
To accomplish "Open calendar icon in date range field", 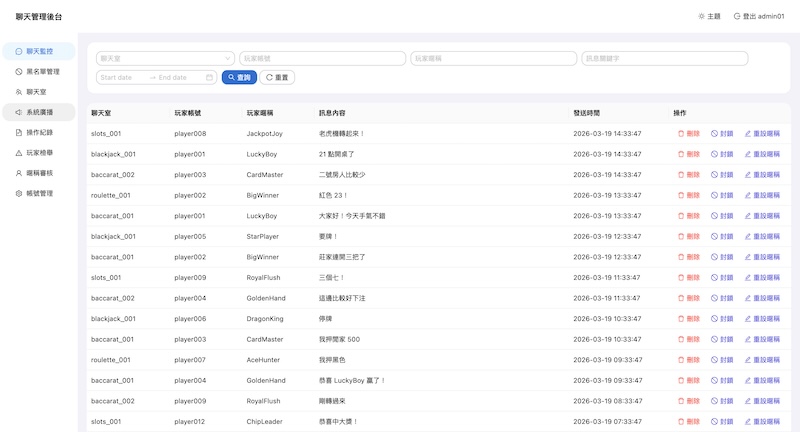I will 209,78.
